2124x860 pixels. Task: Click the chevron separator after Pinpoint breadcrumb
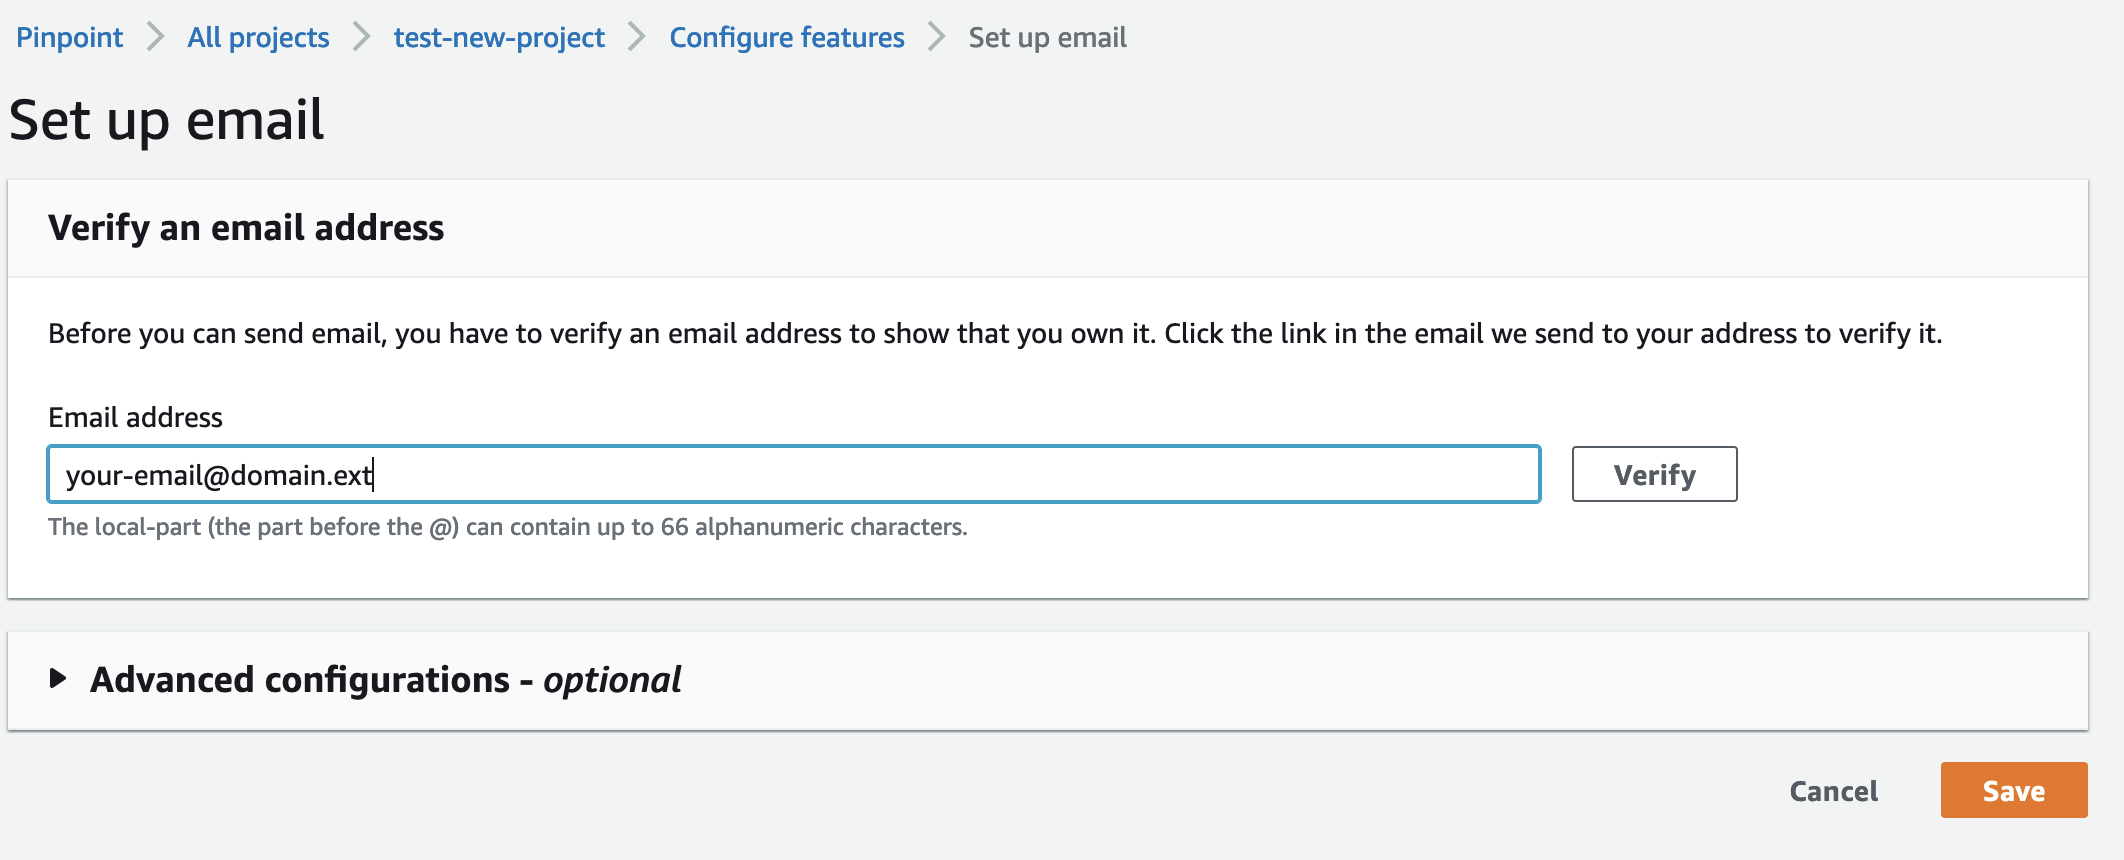[x=155, y=38]
